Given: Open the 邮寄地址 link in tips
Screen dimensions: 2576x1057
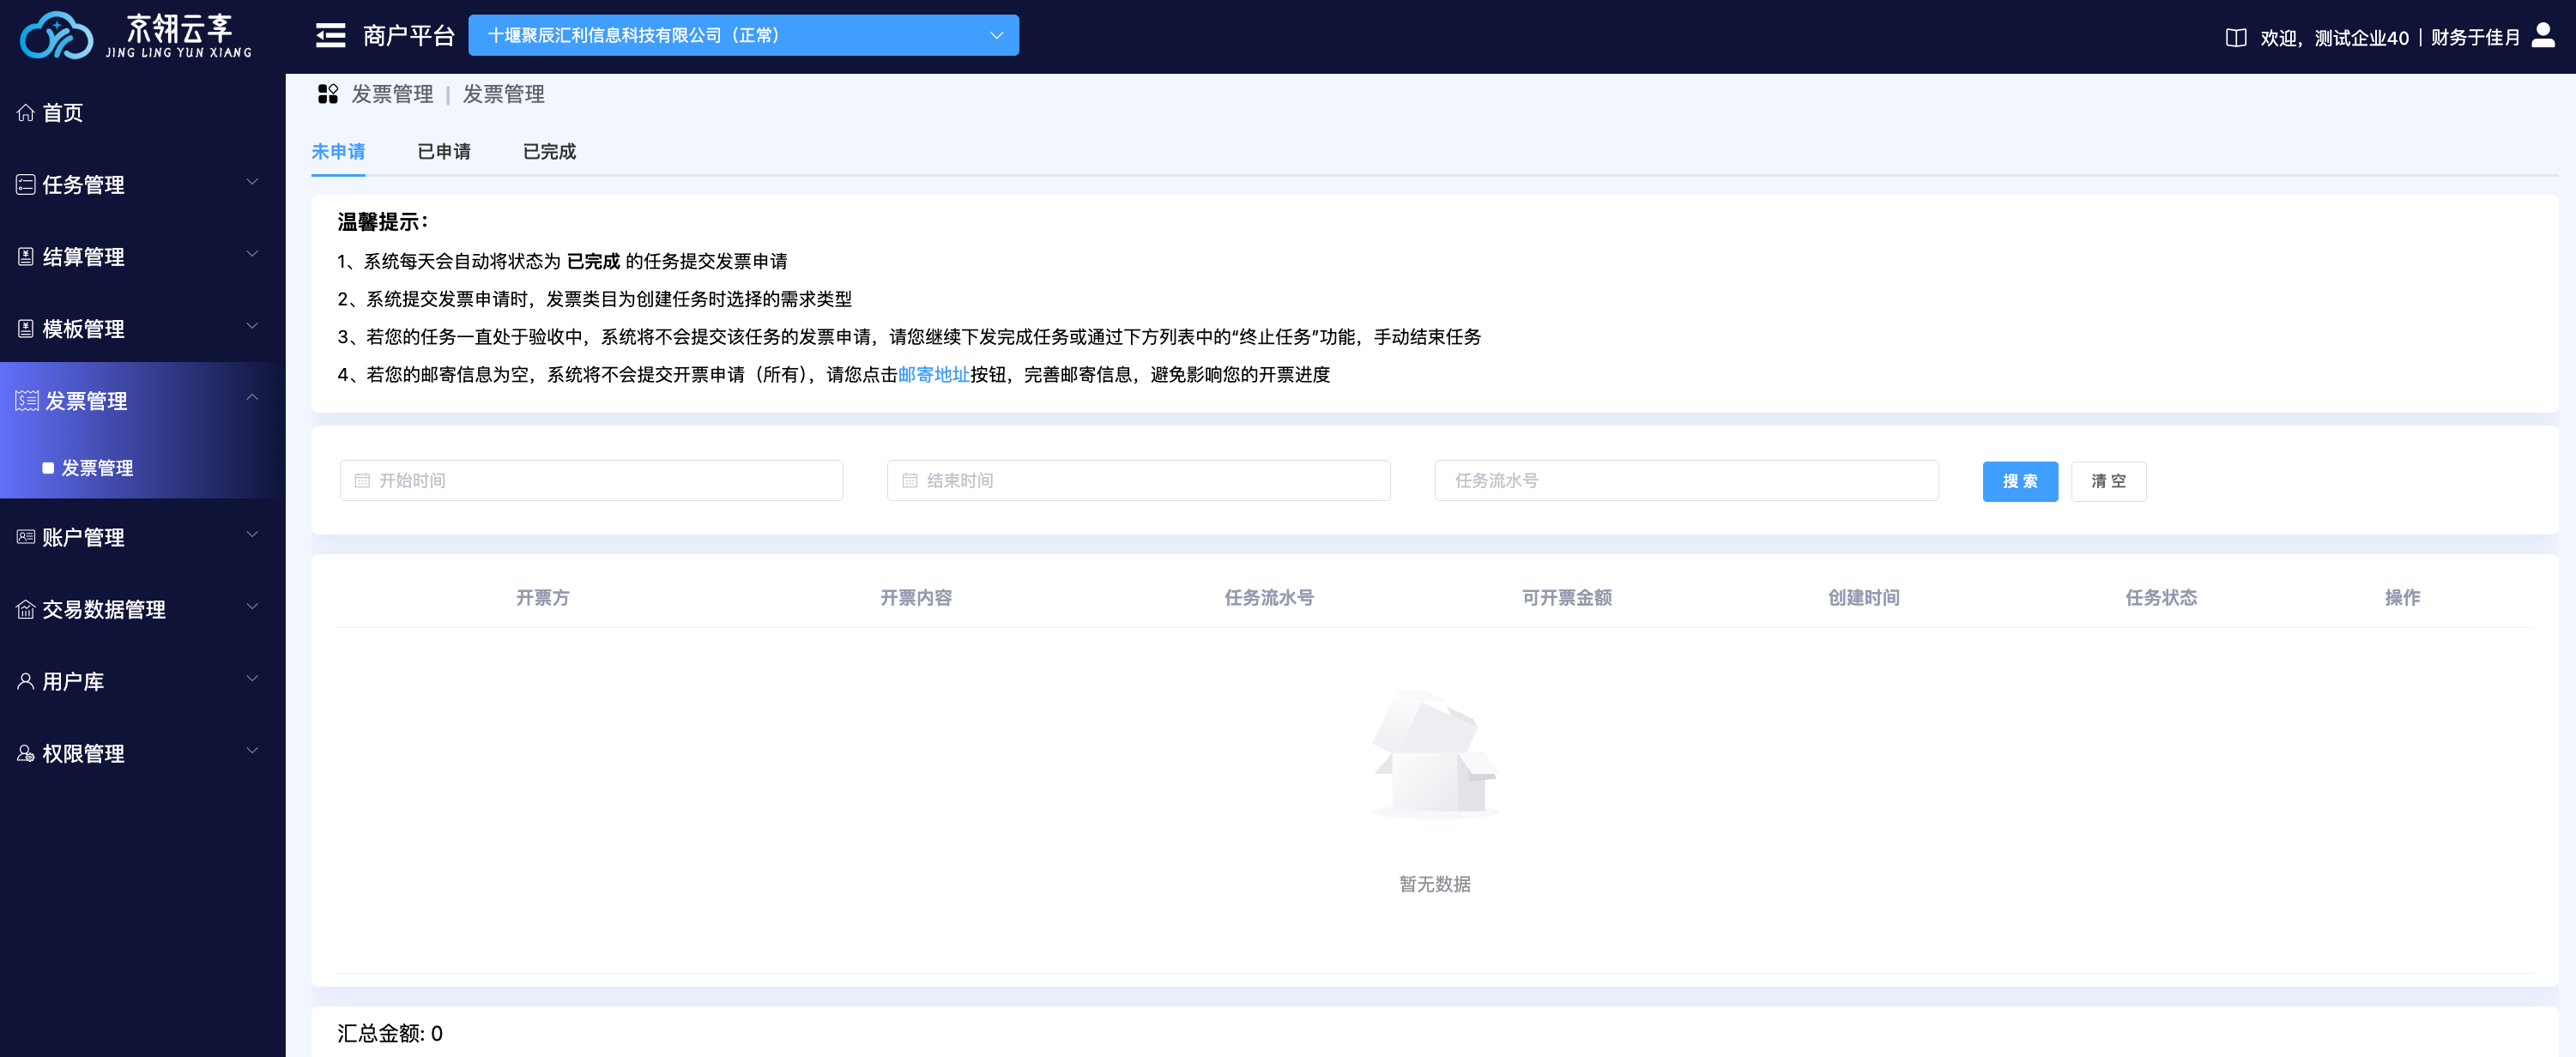Looking at the screenshot, I should click(x=933, y=375).
